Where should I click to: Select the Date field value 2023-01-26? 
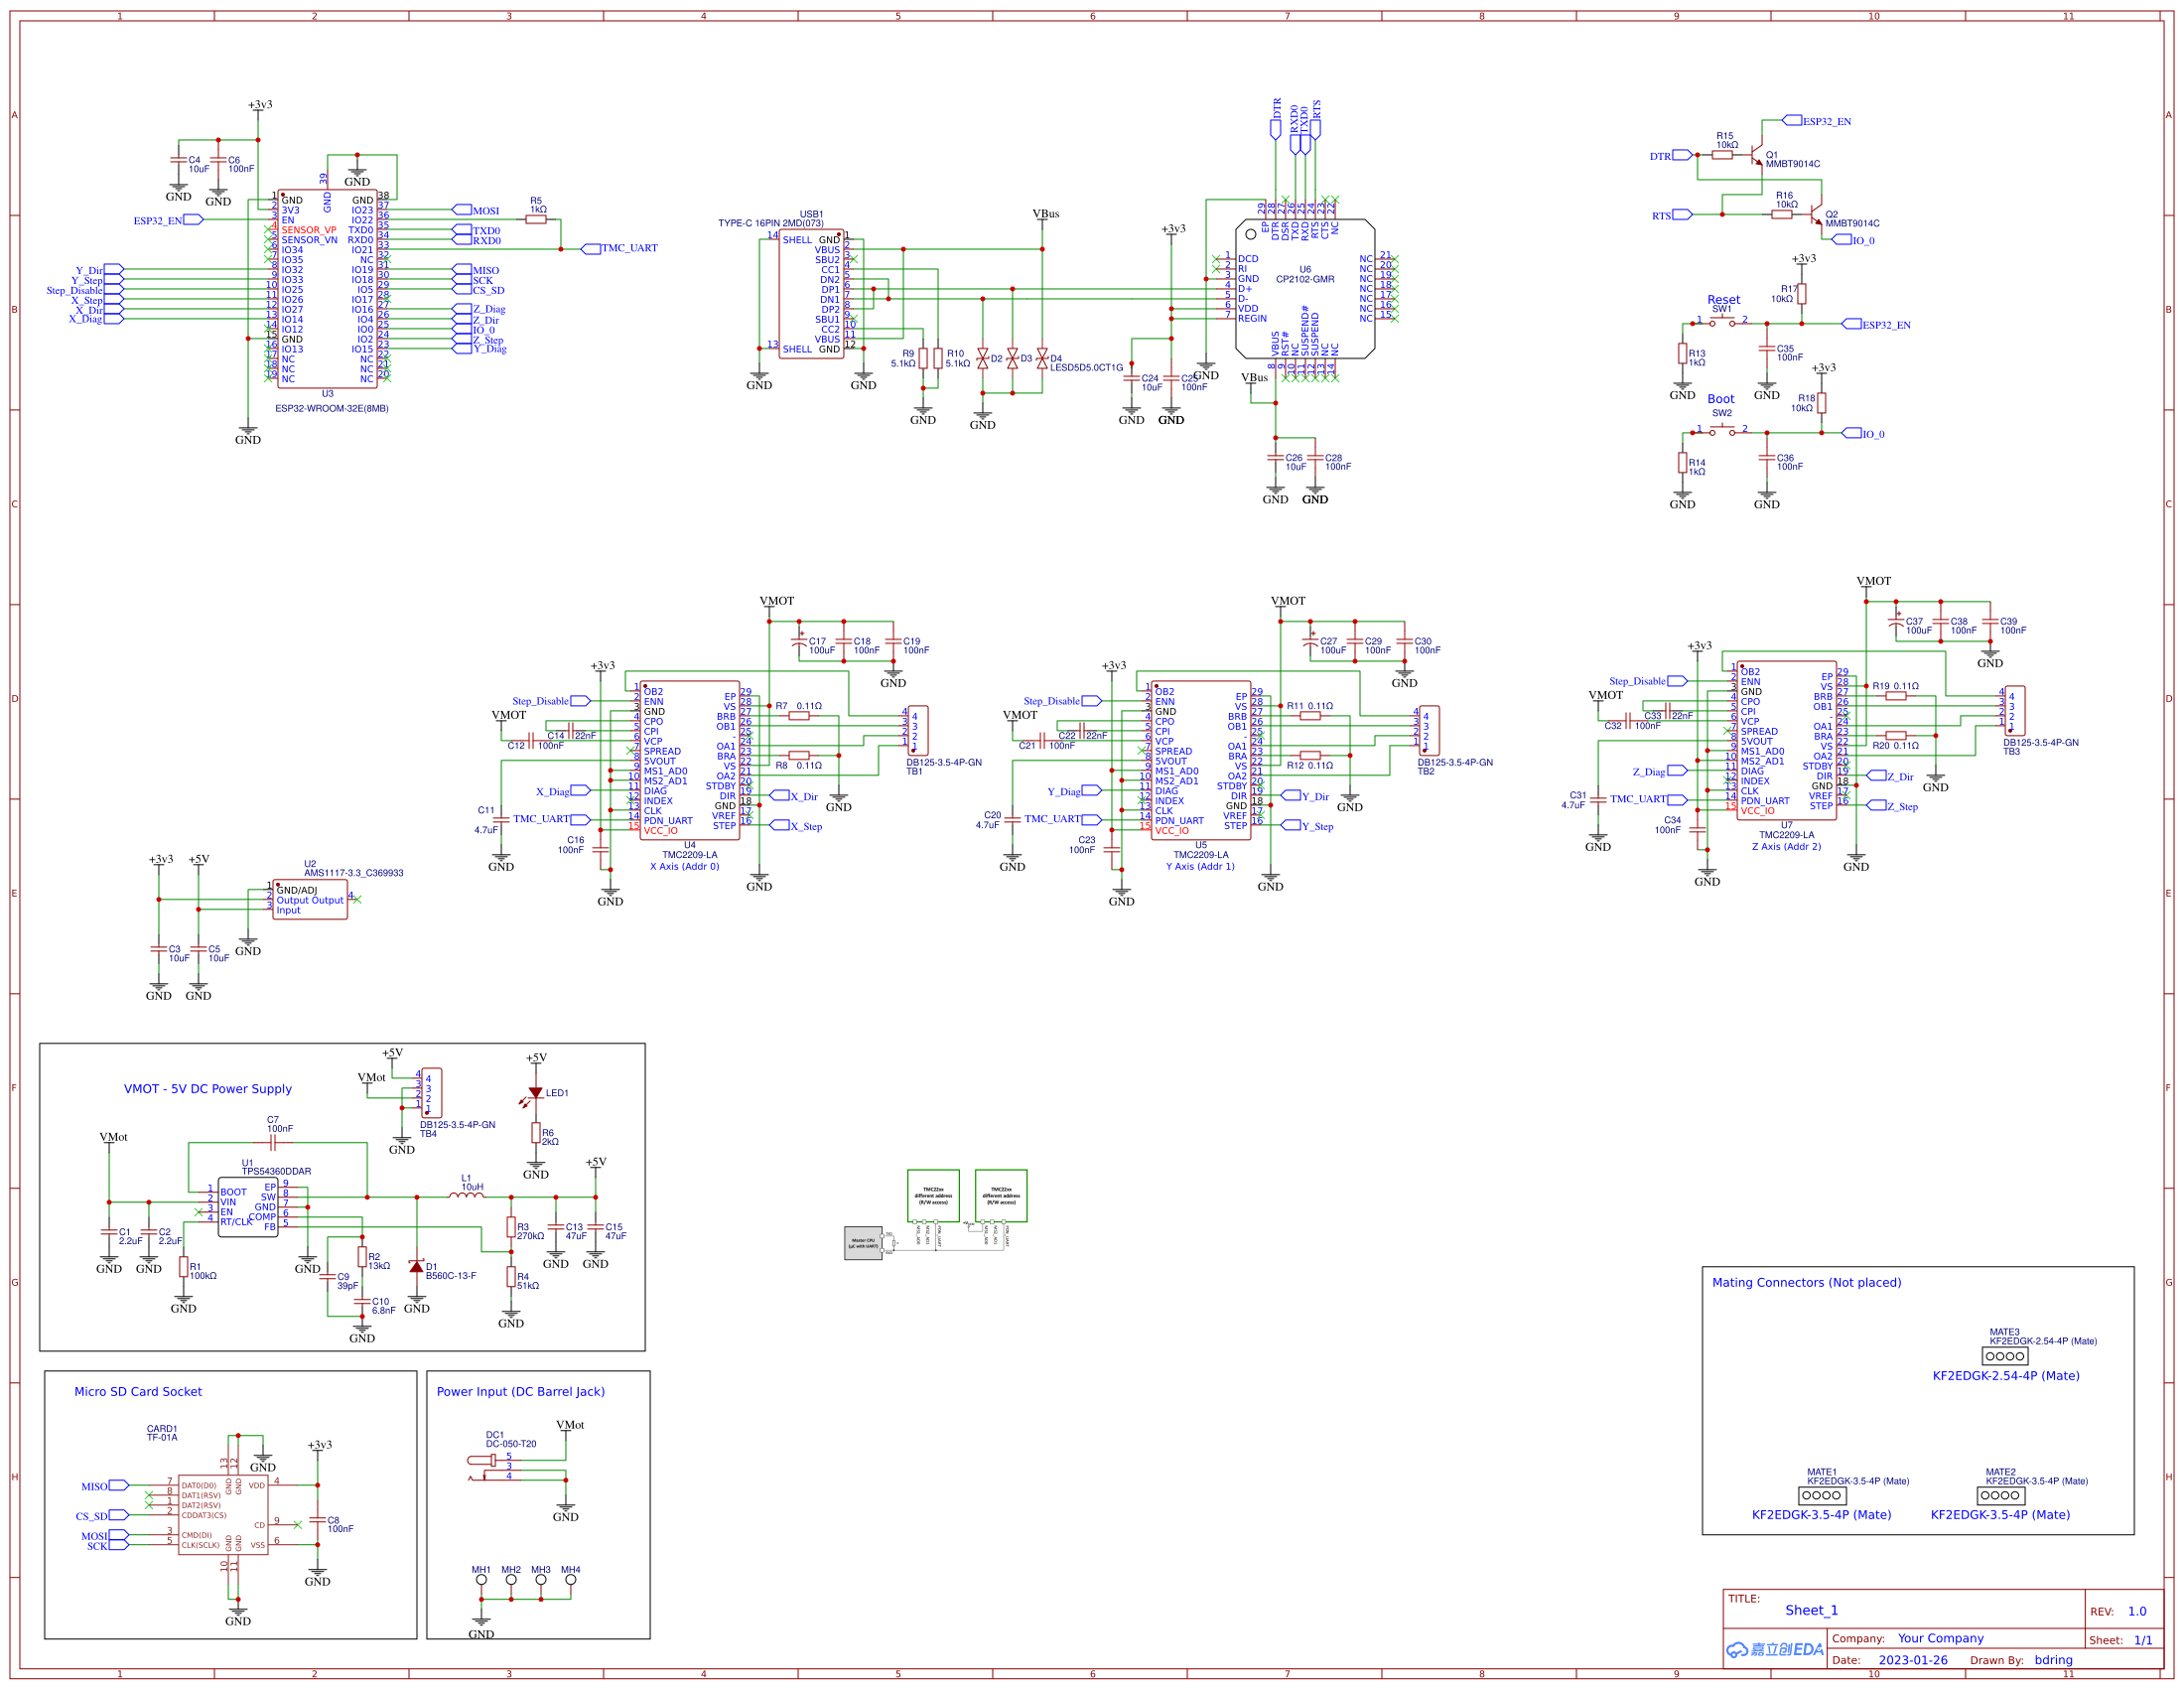coord(1914,1660)
